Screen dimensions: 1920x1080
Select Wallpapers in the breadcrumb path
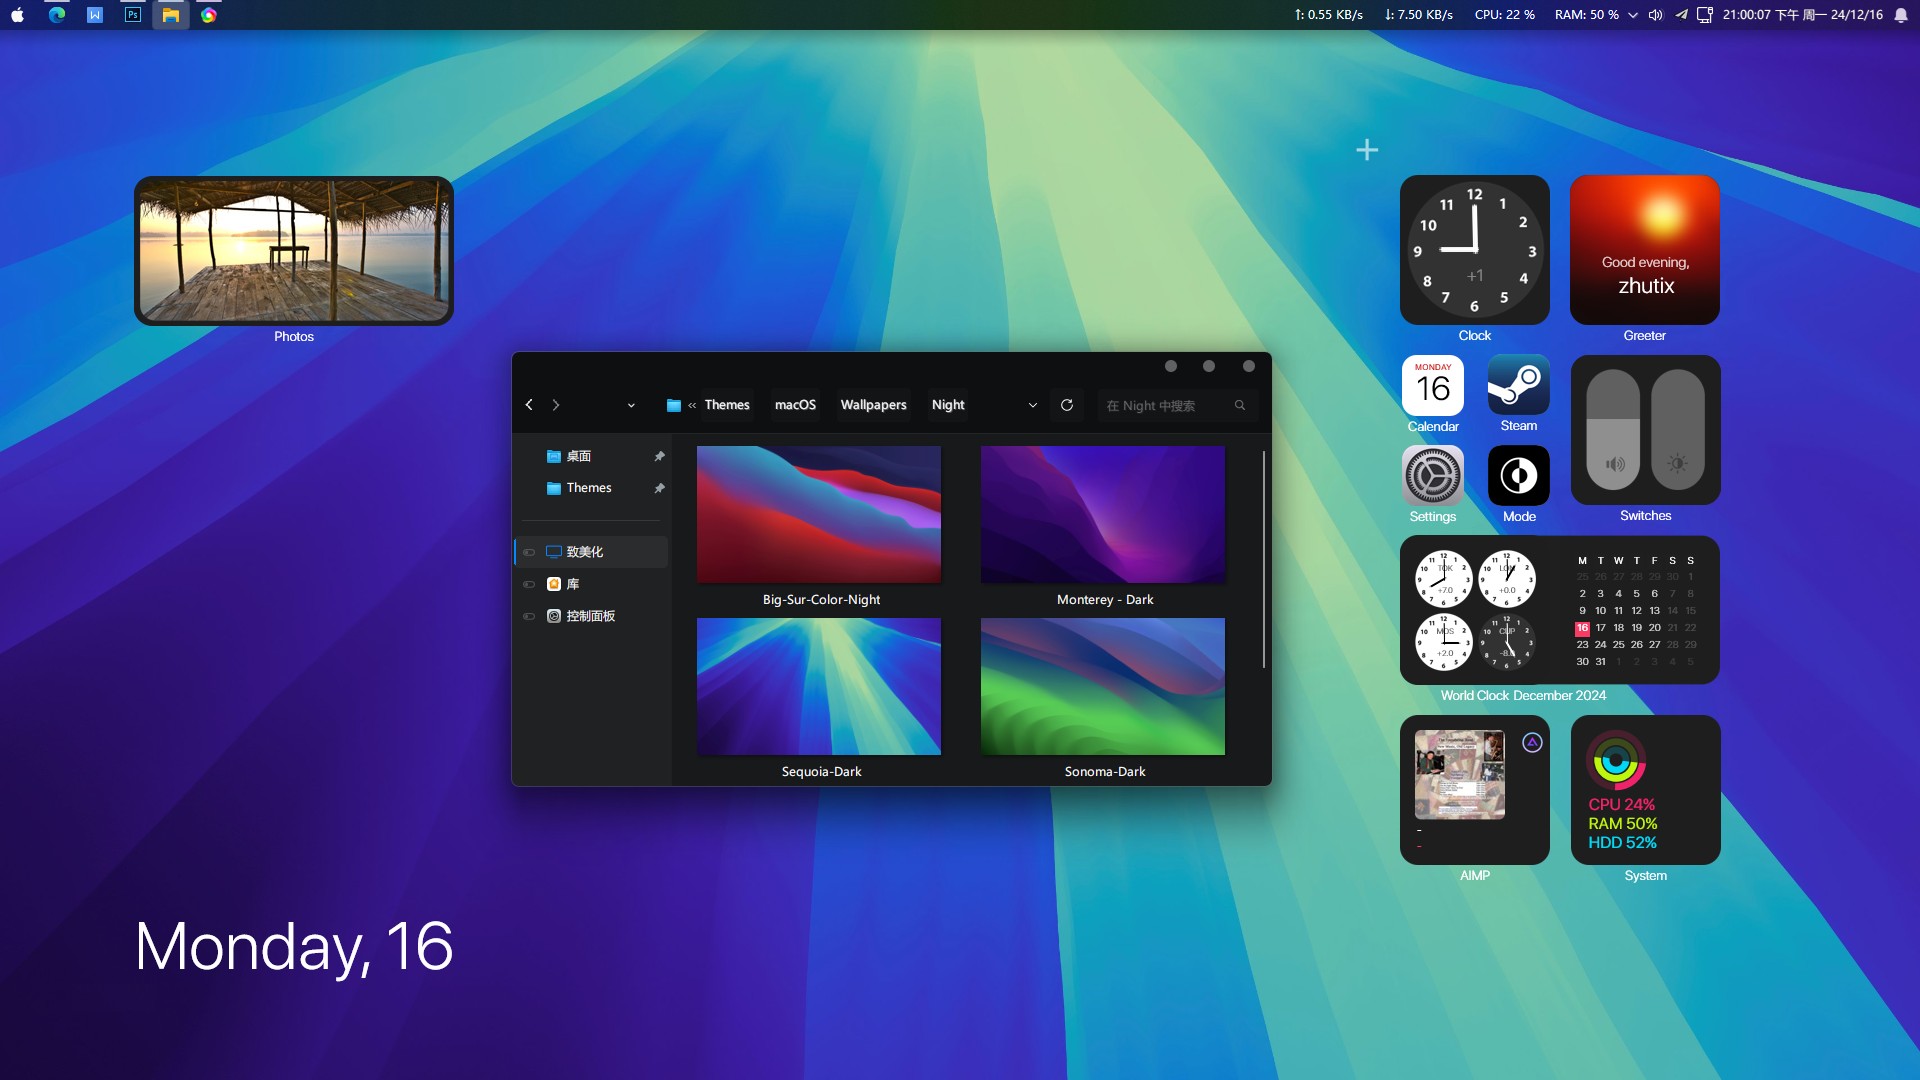873,405
